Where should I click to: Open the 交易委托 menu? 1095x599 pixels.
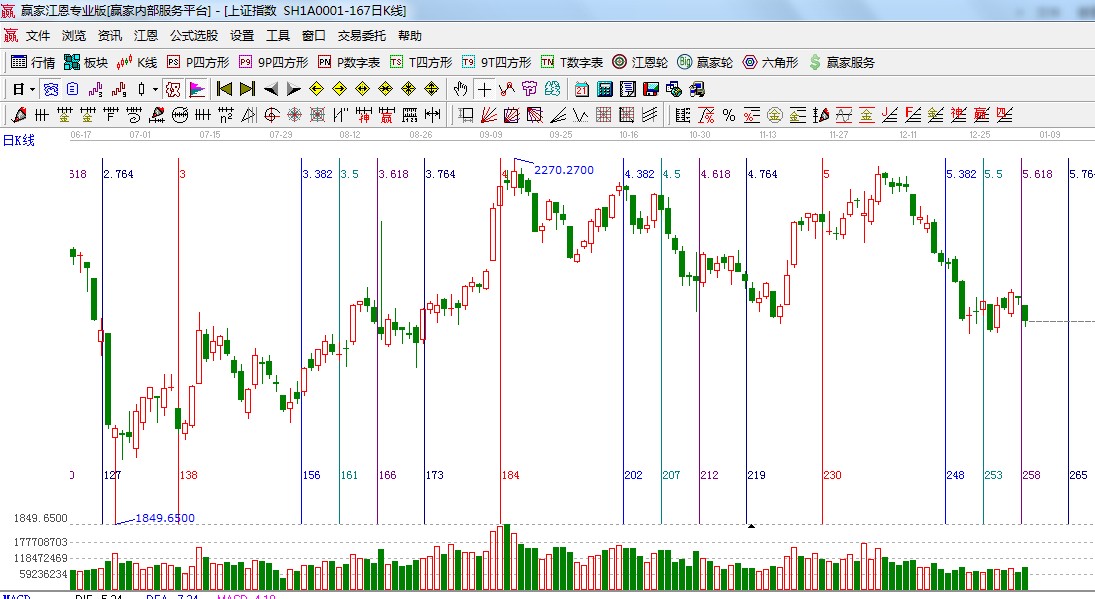pos(361,35)
